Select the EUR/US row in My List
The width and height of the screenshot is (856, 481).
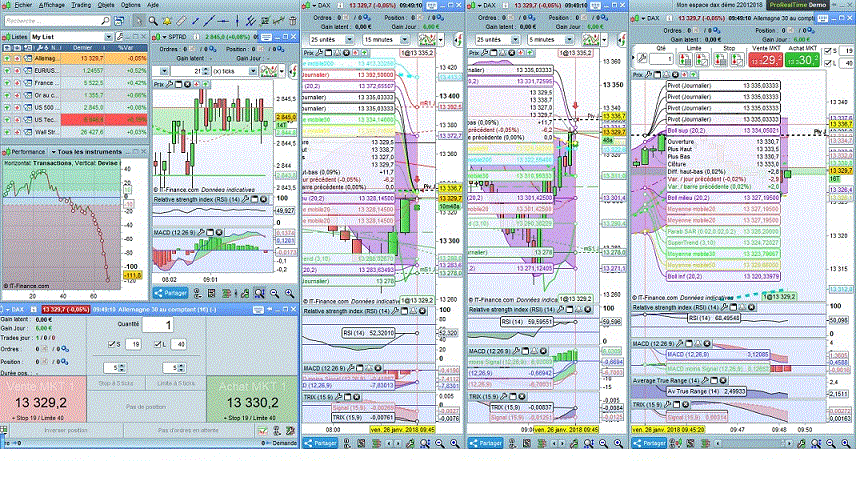[x=75, y=70]
